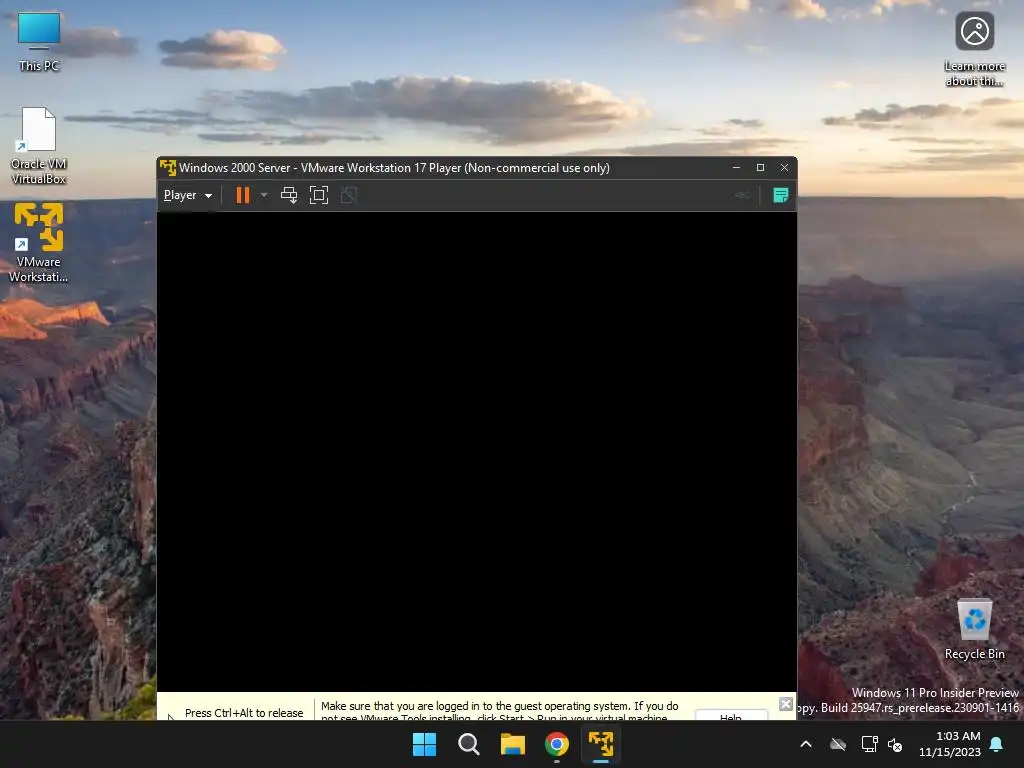Click 'Press Ctrl+Alt to release' status text
The image size is (1024, 768).
[x=244, y=712]
